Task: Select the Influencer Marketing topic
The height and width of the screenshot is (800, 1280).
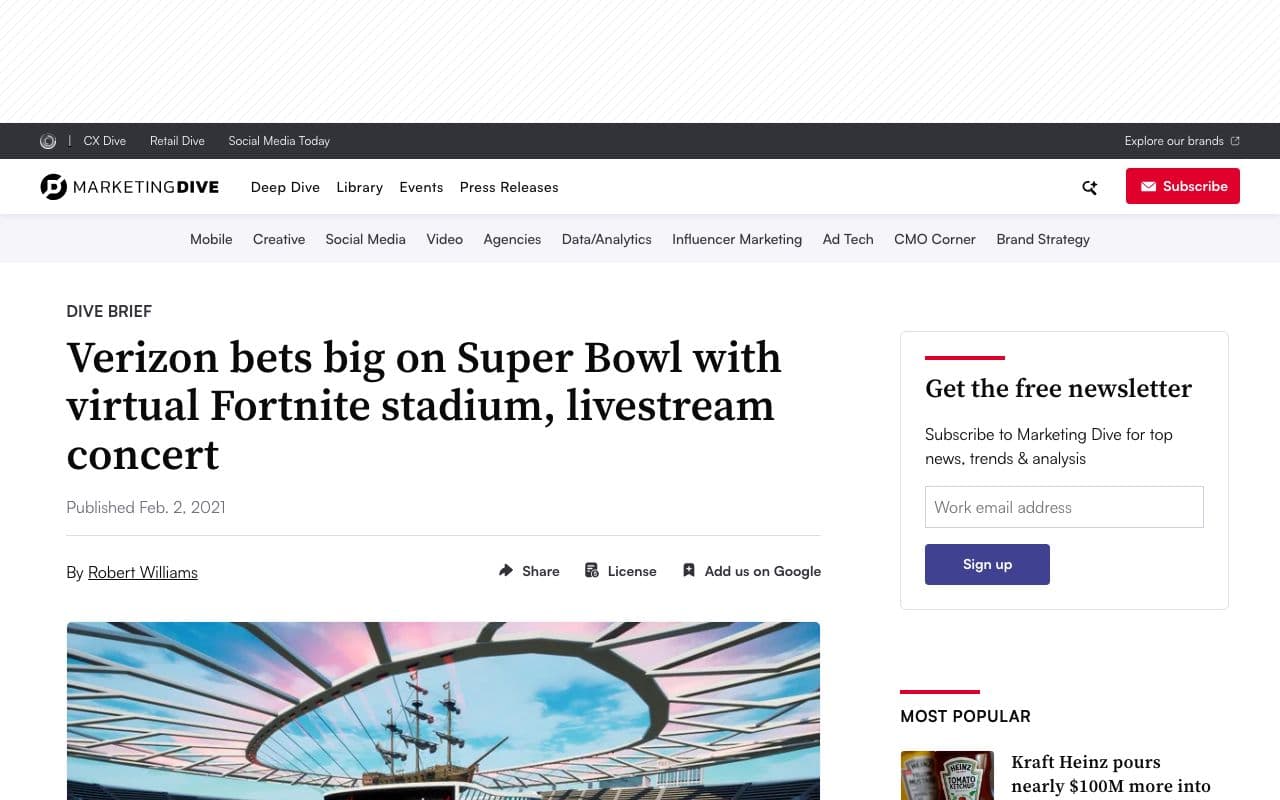Action: [737, 239]
